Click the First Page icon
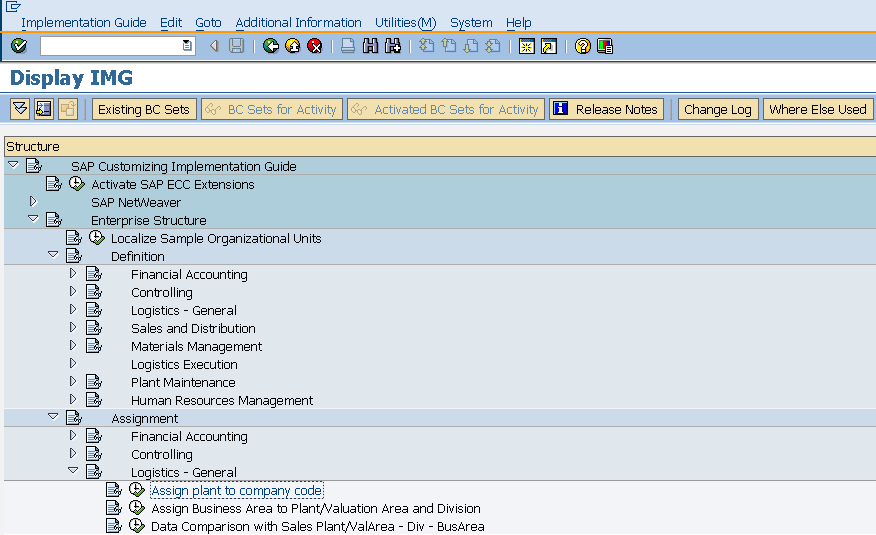876x535 pixels. coord(426,46)
